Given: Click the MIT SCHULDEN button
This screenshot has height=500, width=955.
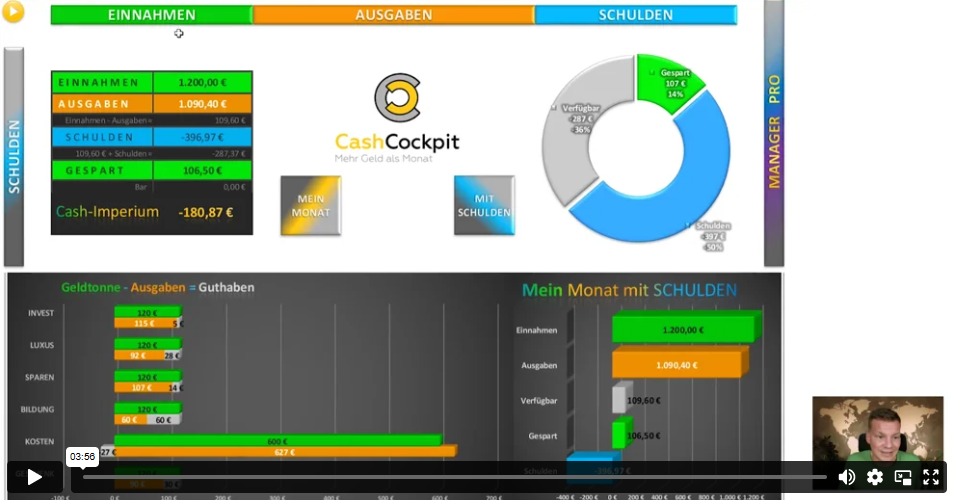Looking at the screenshot, I should 484,206.
